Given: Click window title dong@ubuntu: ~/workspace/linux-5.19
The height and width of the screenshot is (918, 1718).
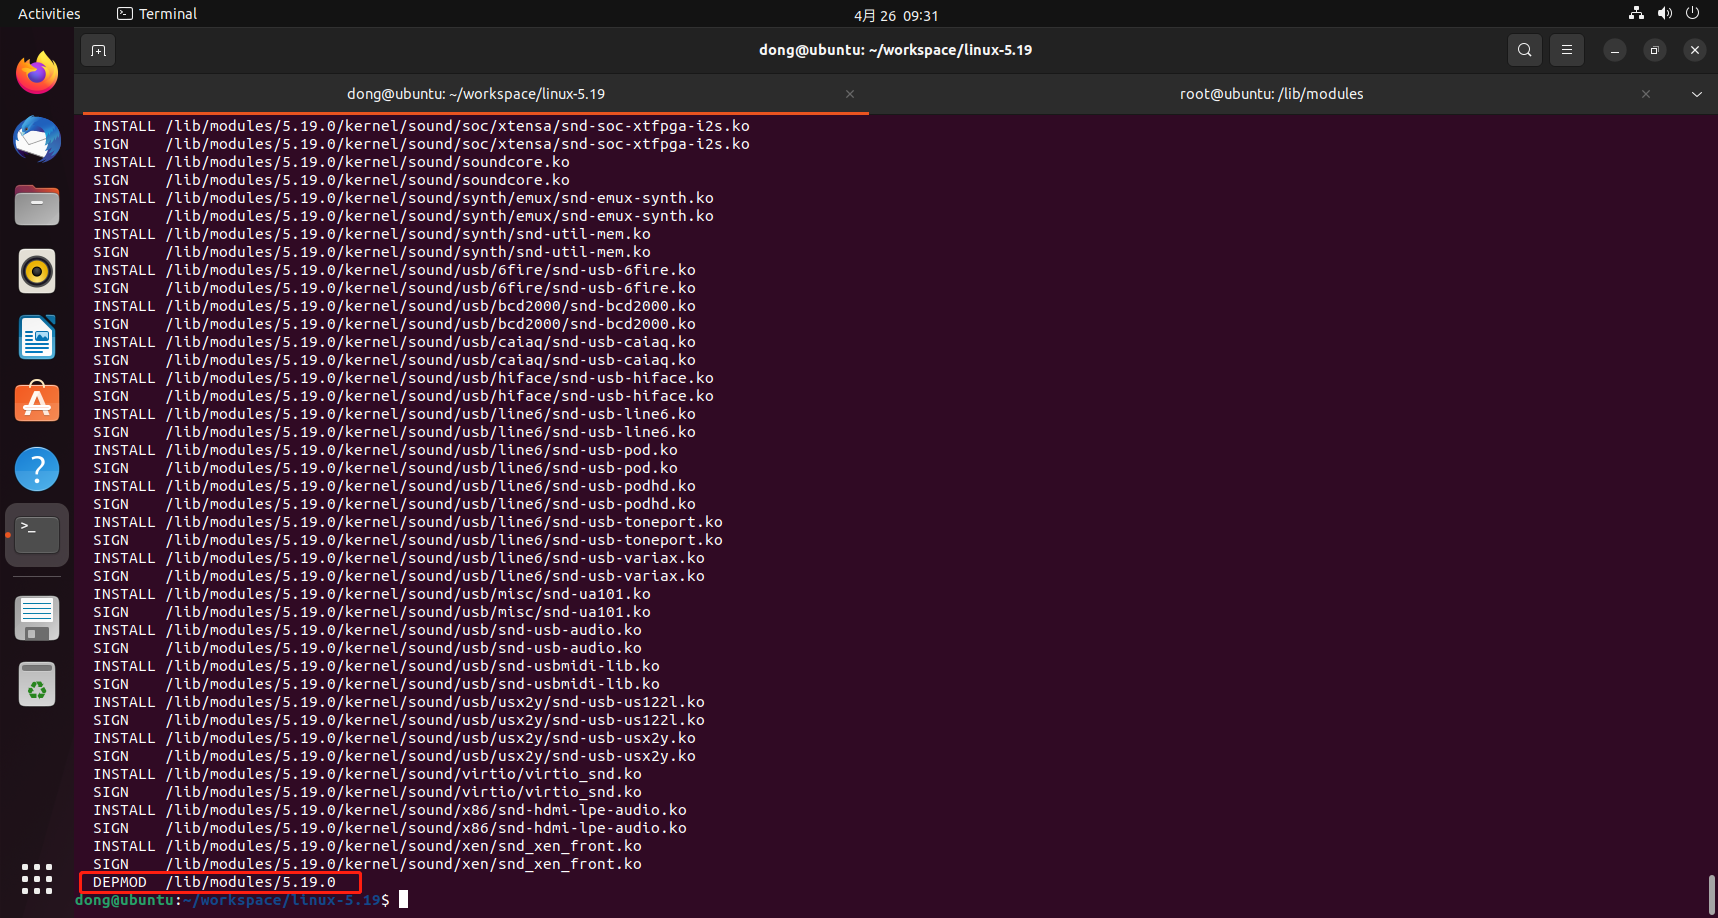Looking at the screenshot, I should [895, 50].
